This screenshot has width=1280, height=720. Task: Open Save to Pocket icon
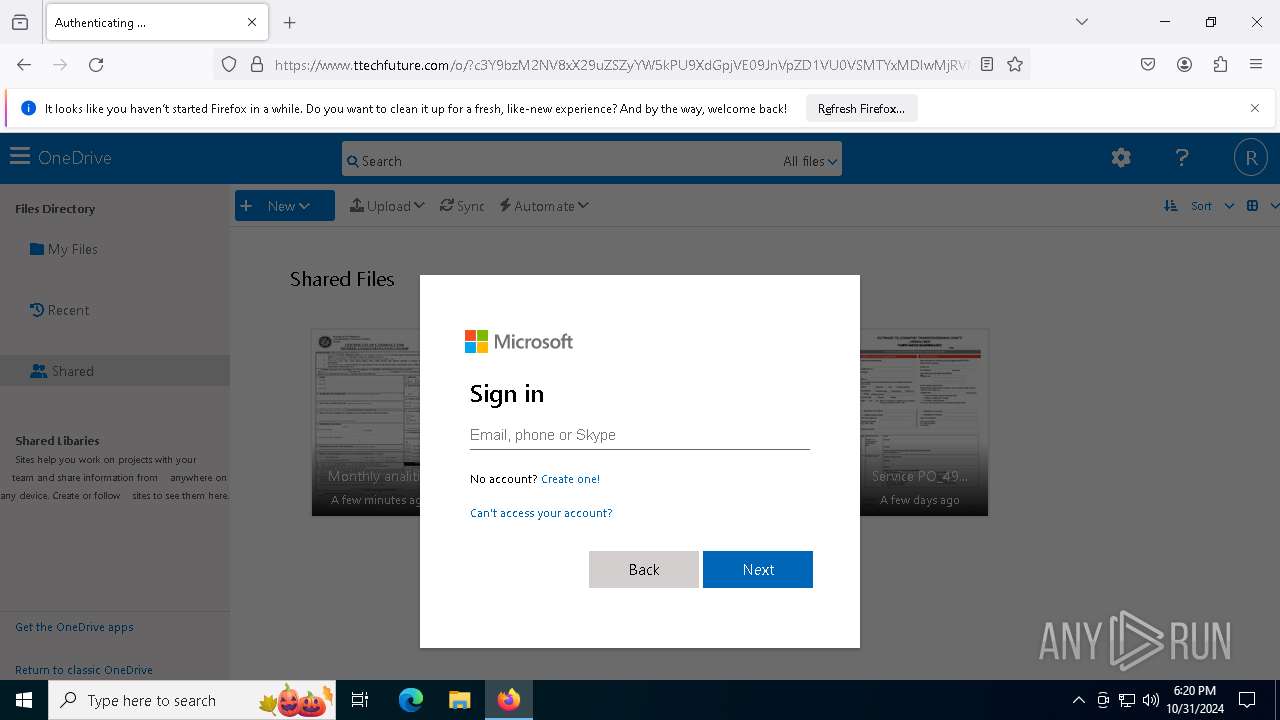pos(1148,64)
